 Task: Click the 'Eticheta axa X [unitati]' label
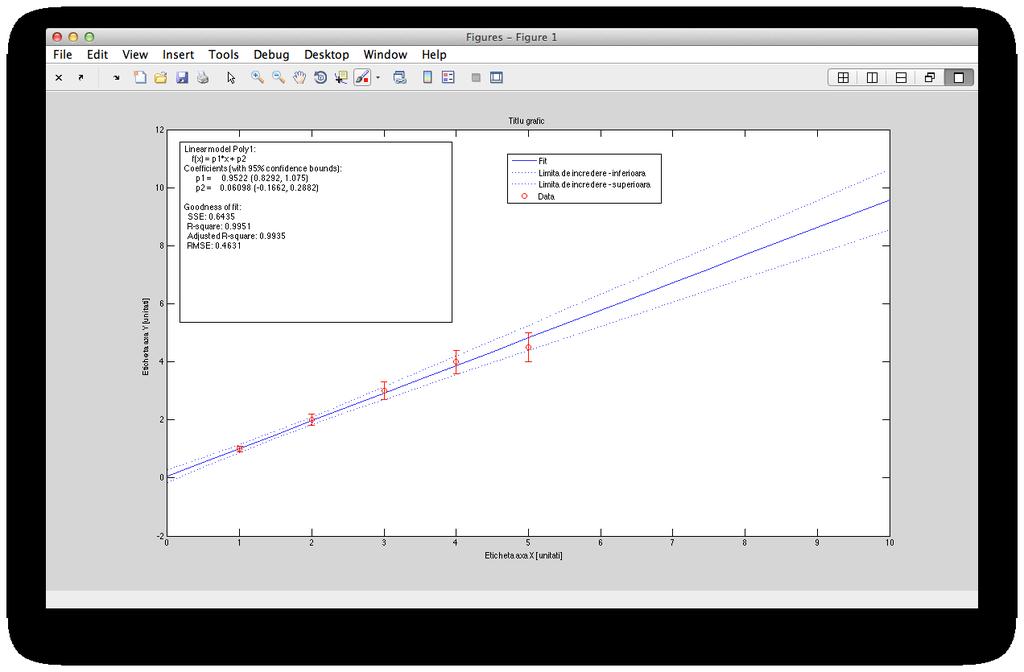pos(523,556)
